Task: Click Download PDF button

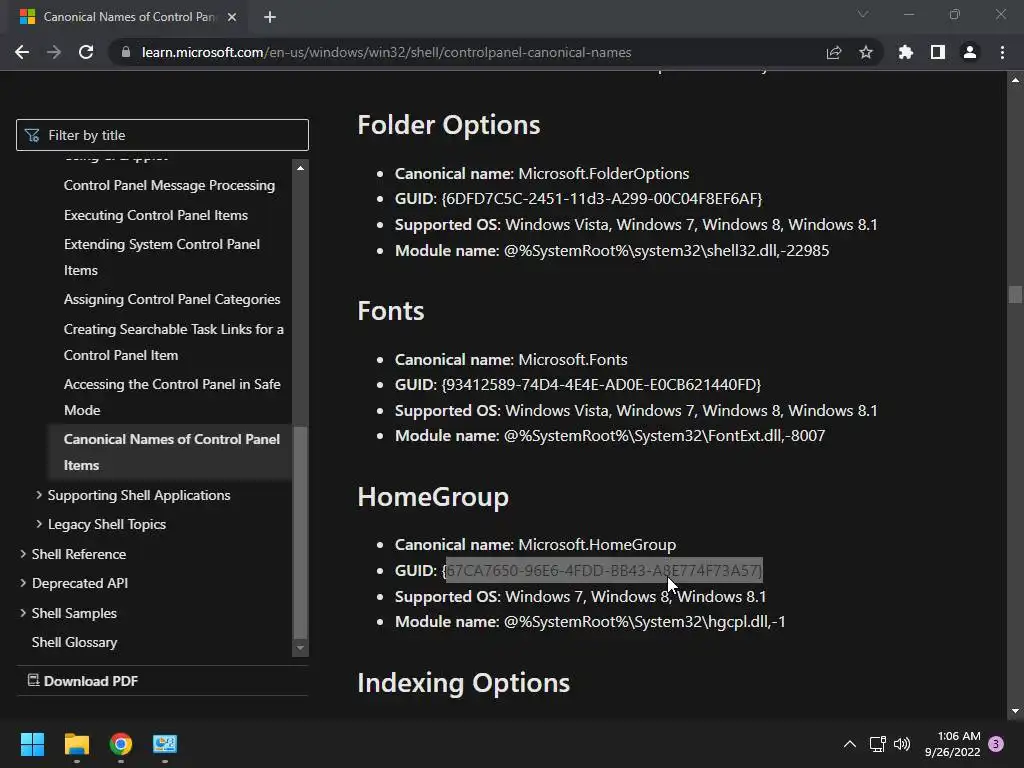Action: click(x=83, y=681)
